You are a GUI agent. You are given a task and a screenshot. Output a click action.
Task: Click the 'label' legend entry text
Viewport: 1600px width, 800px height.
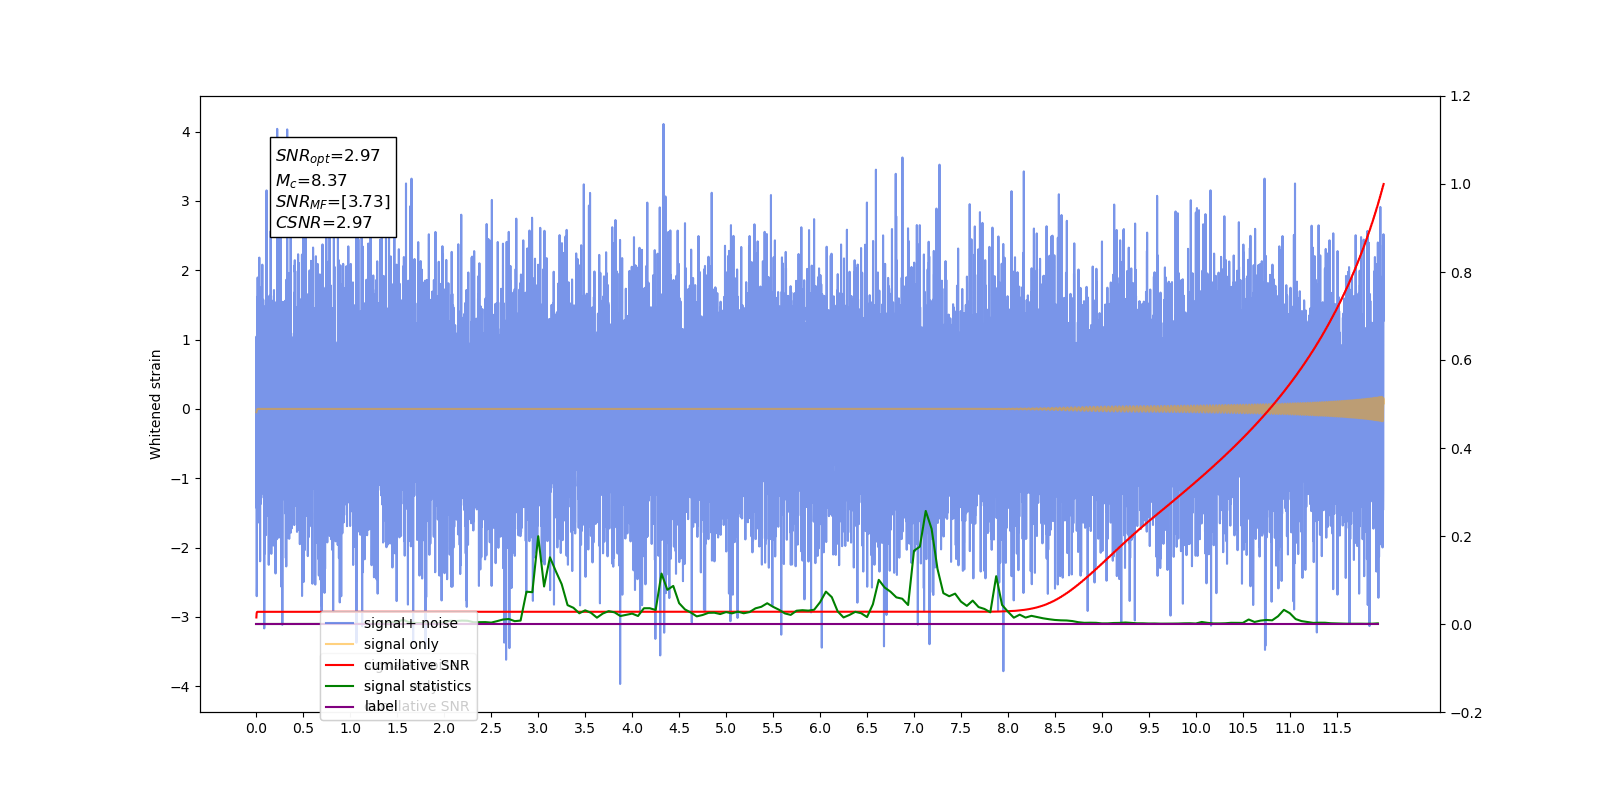coord(381,707)
